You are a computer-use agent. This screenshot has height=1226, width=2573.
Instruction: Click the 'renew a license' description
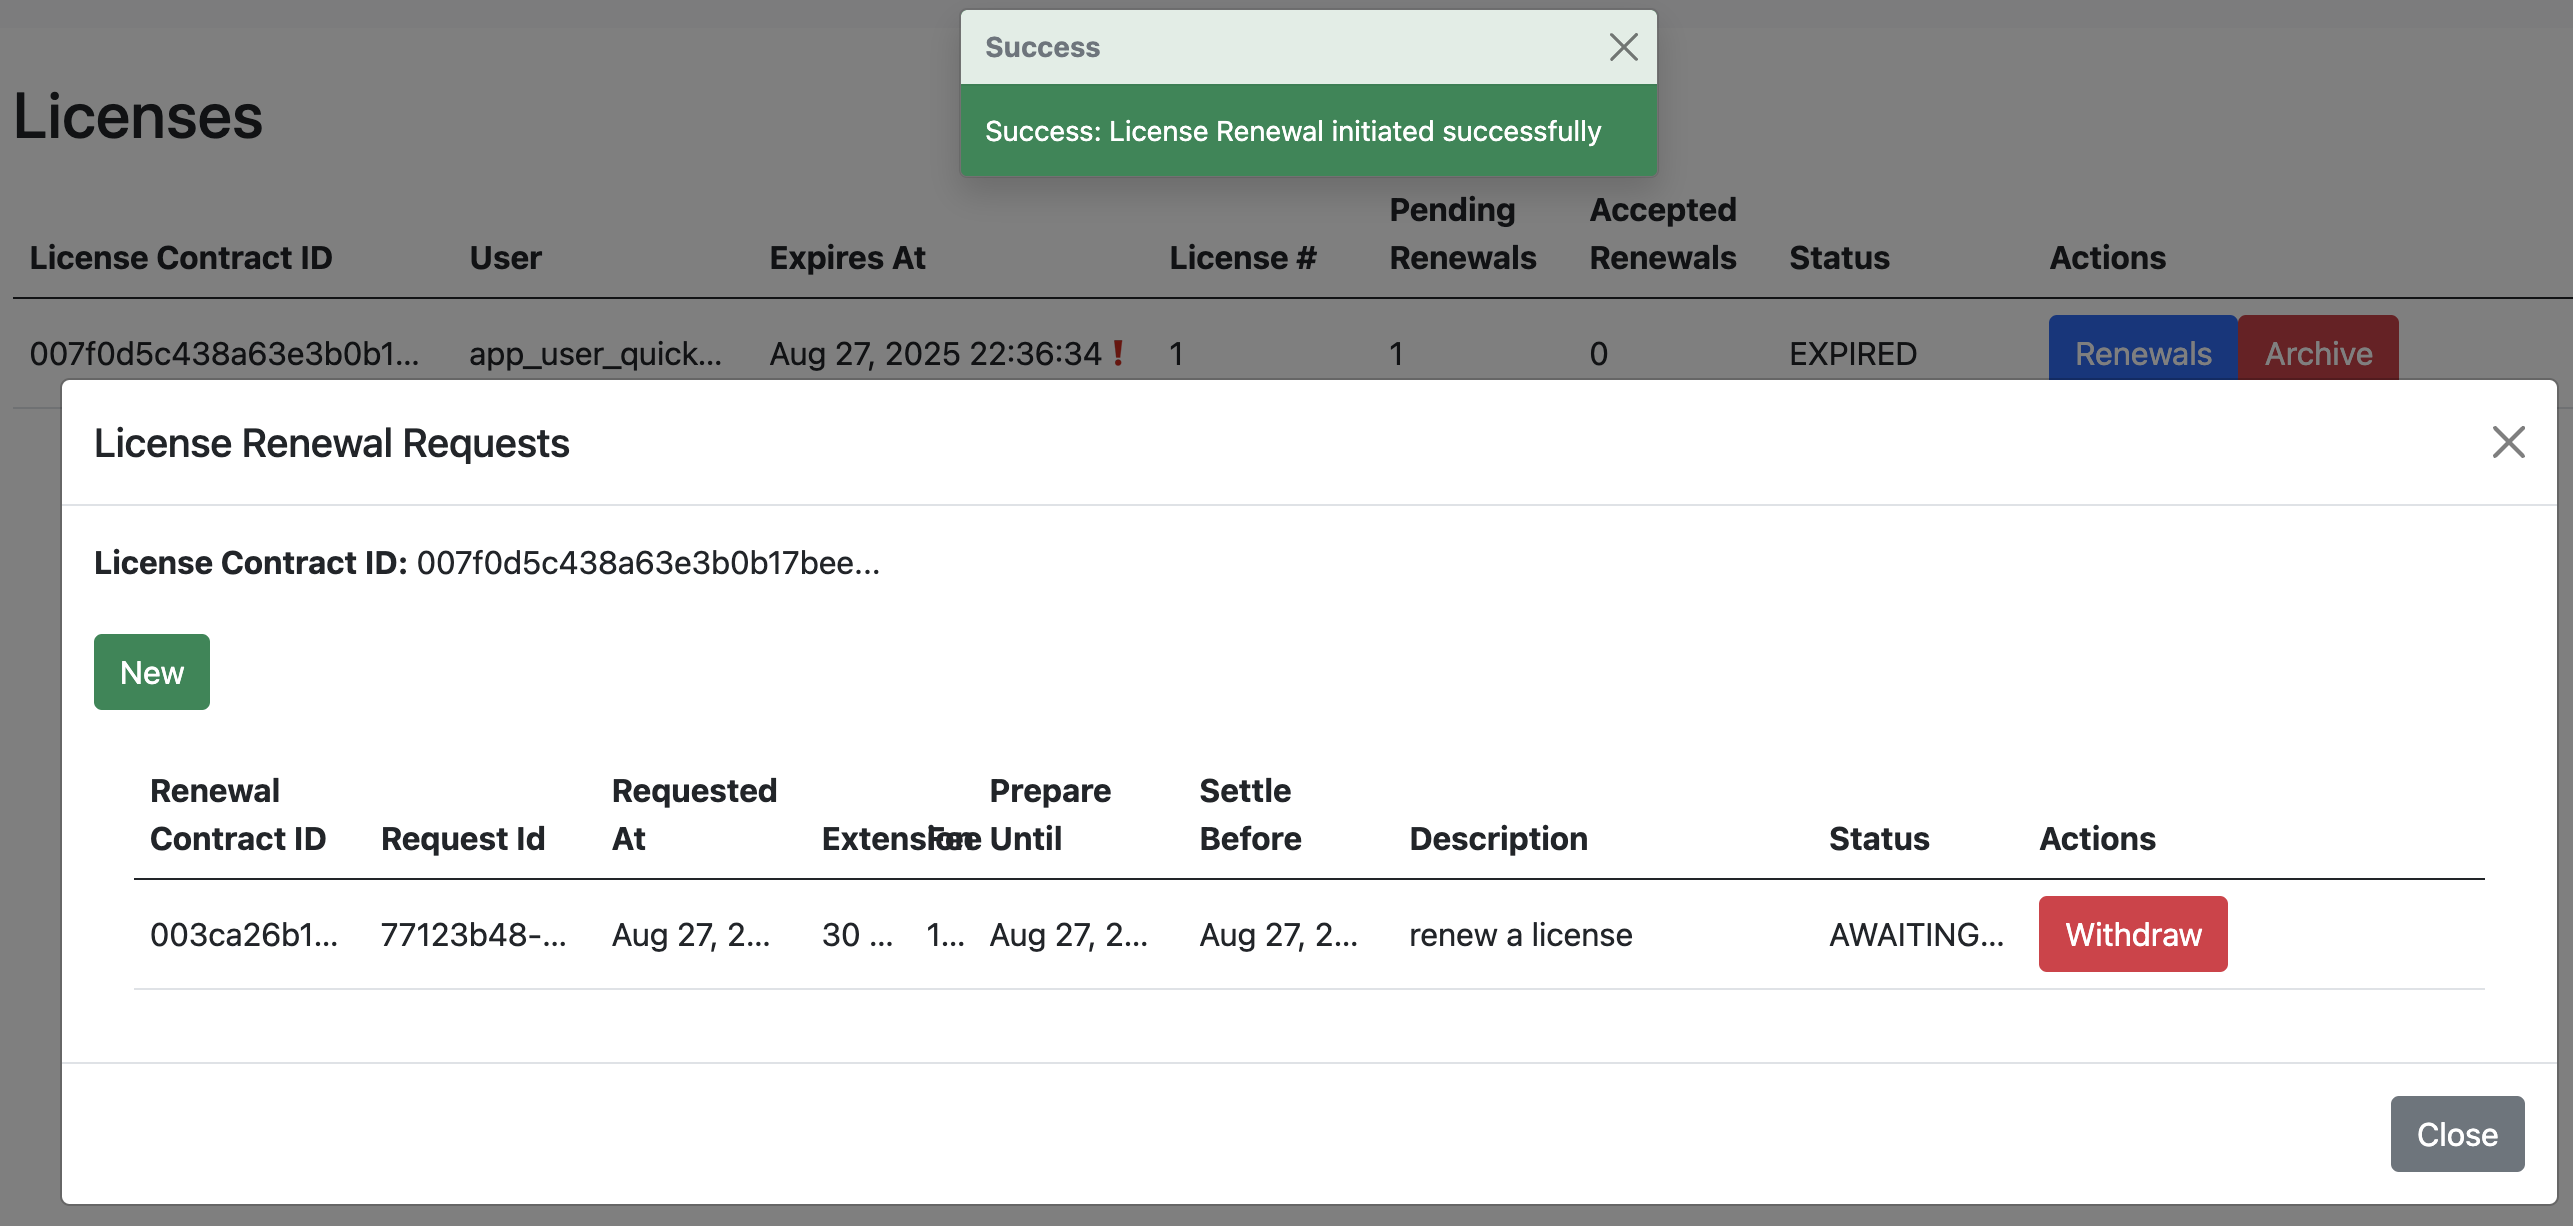1520,935
